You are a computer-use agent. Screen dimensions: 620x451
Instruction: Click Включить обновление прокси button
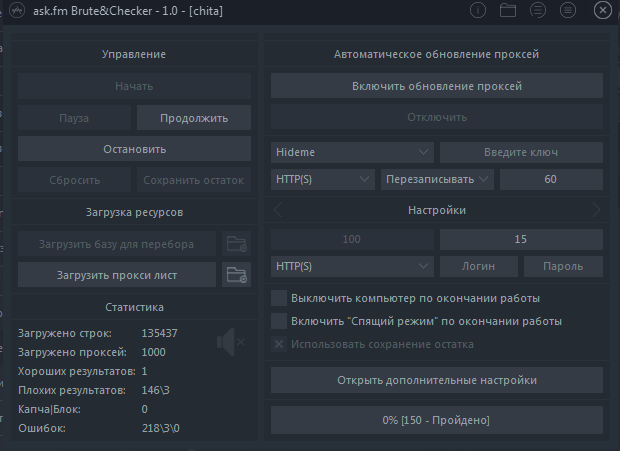point(437,86)
